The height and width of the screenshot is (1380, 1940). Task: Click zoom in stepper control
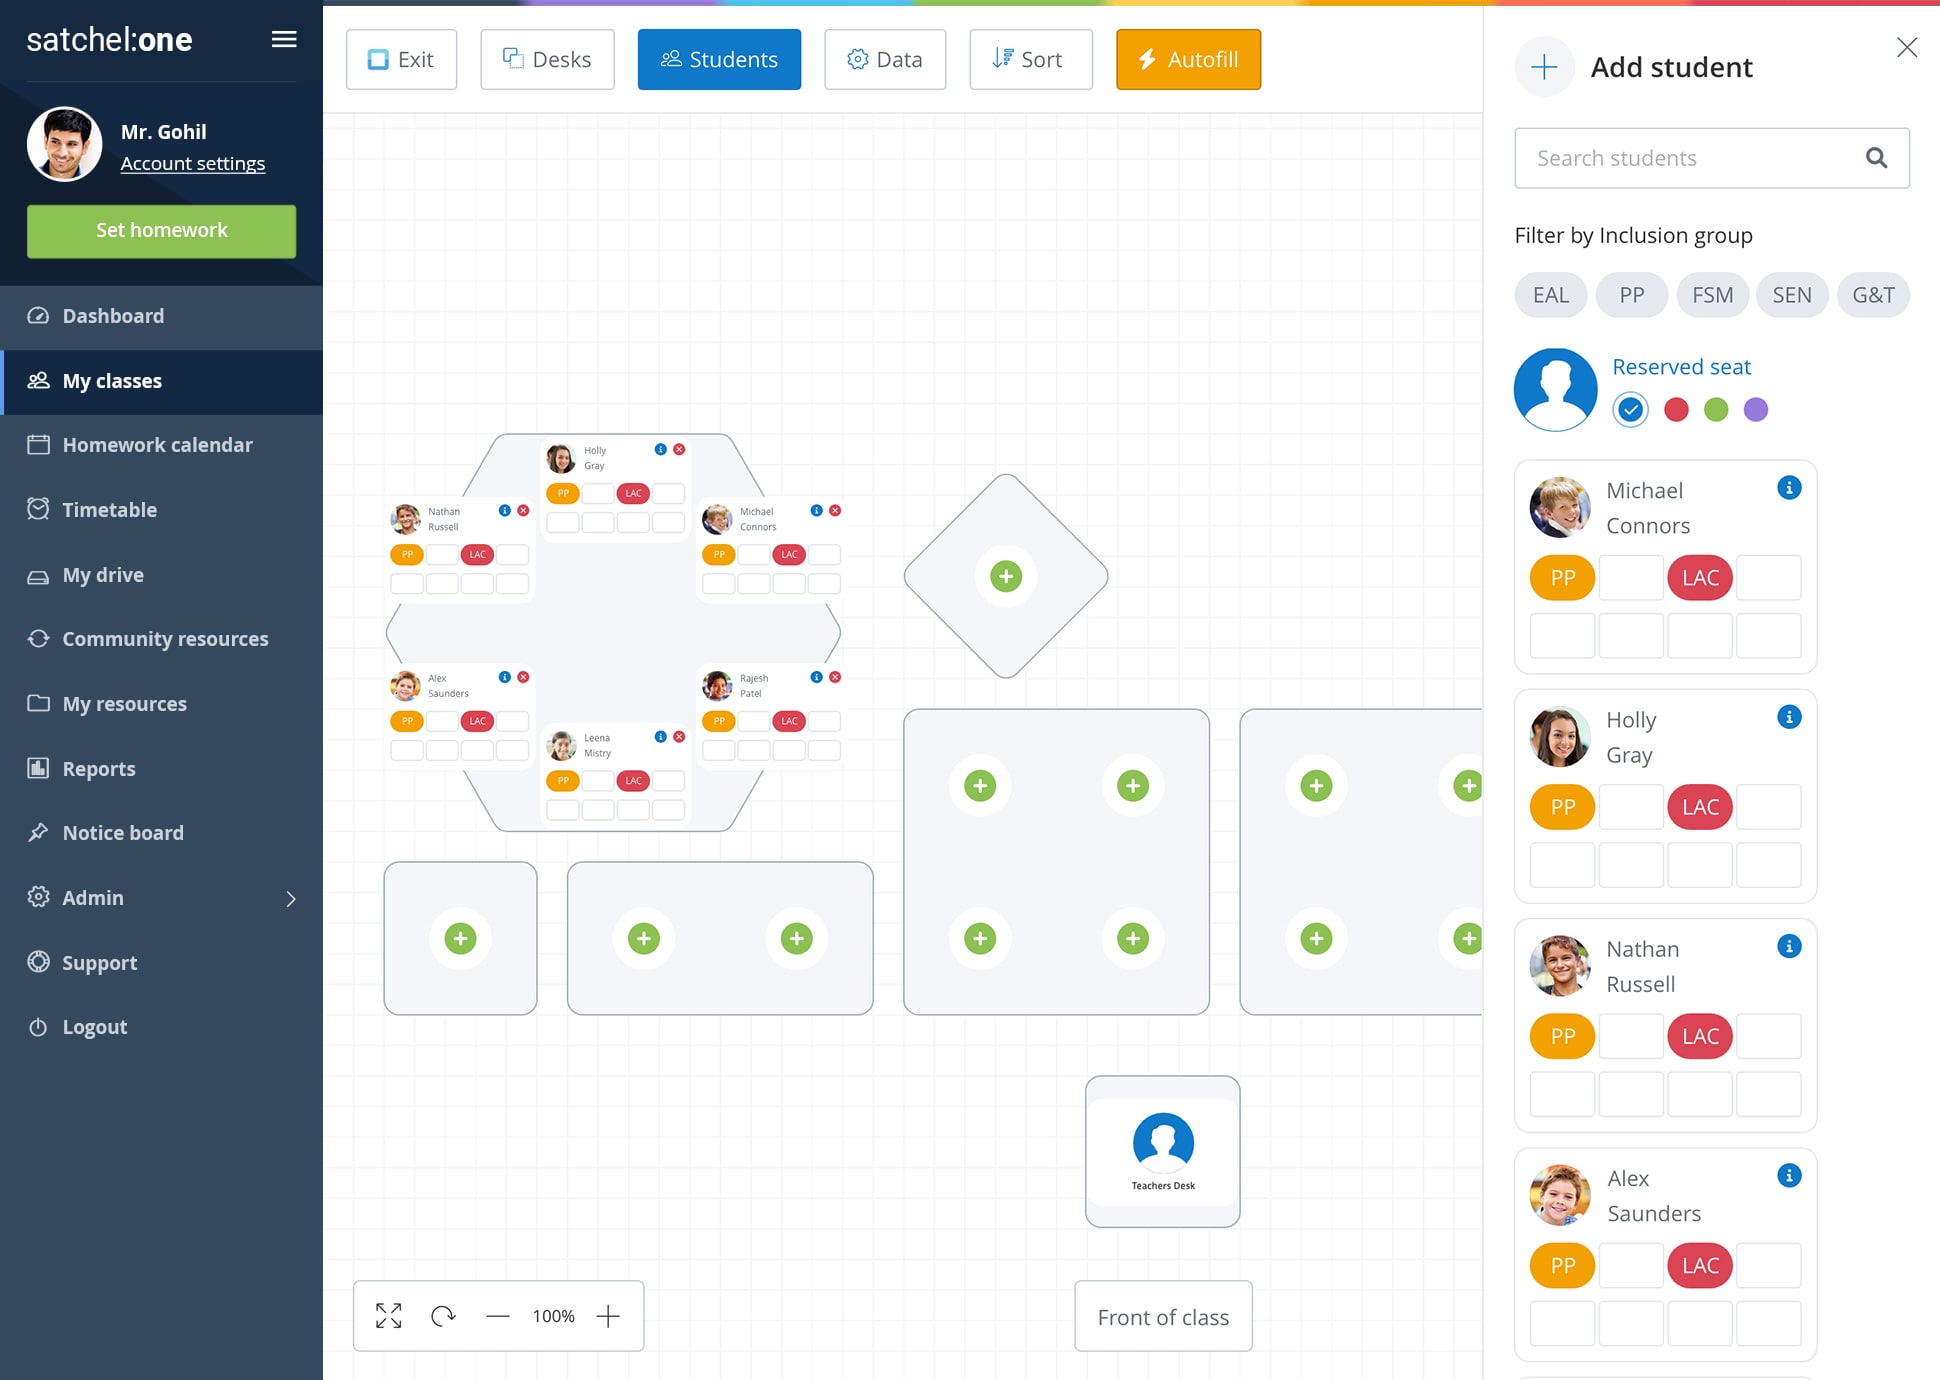click(609, 1316)
